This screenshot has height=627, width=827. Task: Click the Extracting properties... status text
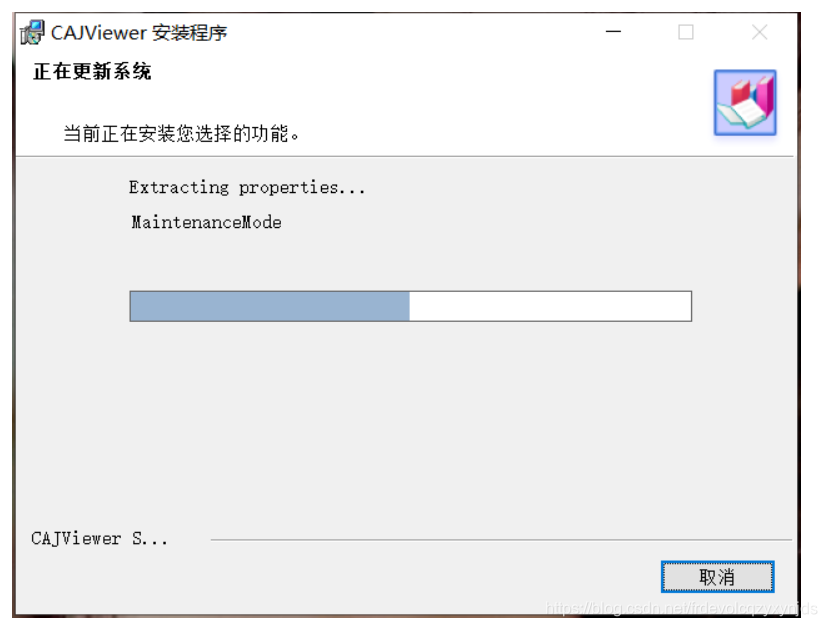tap(247, 188)
